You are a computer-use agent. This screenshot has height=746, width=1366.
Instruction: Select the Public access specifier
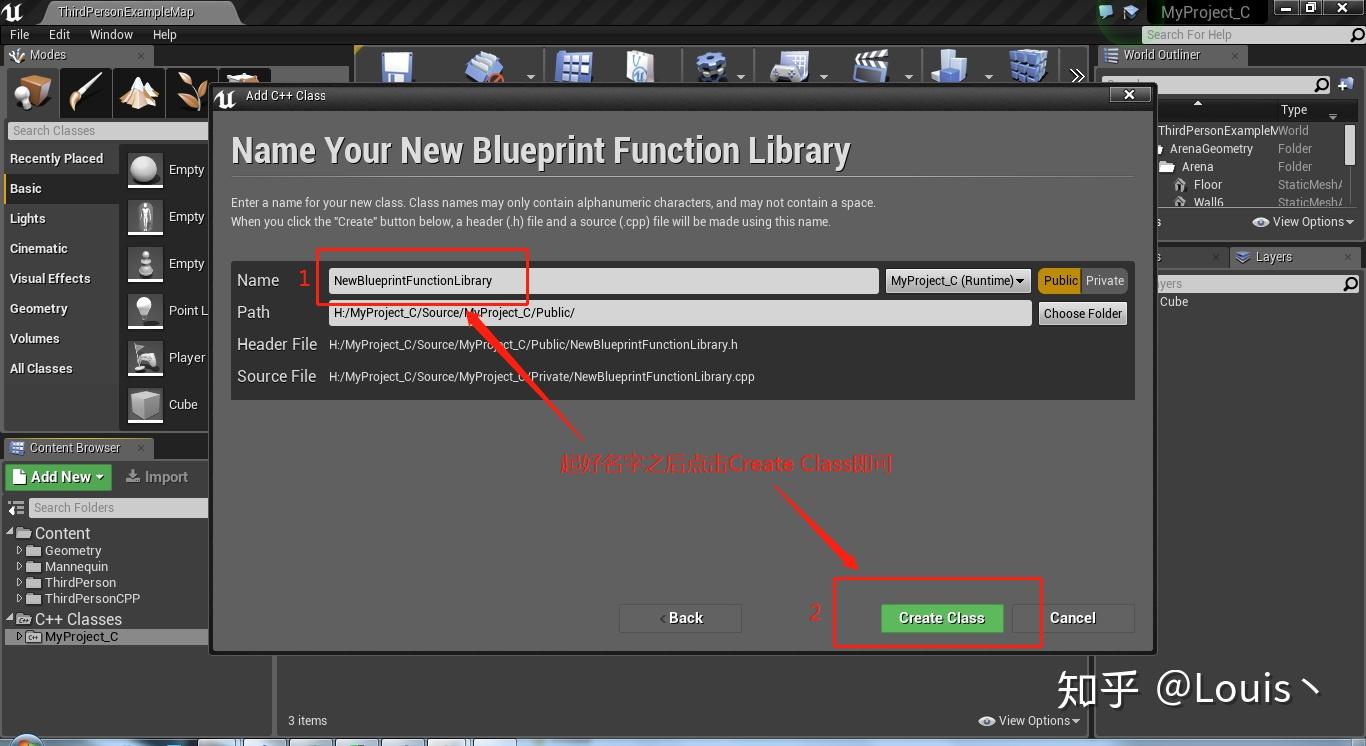click(1059, 280)
